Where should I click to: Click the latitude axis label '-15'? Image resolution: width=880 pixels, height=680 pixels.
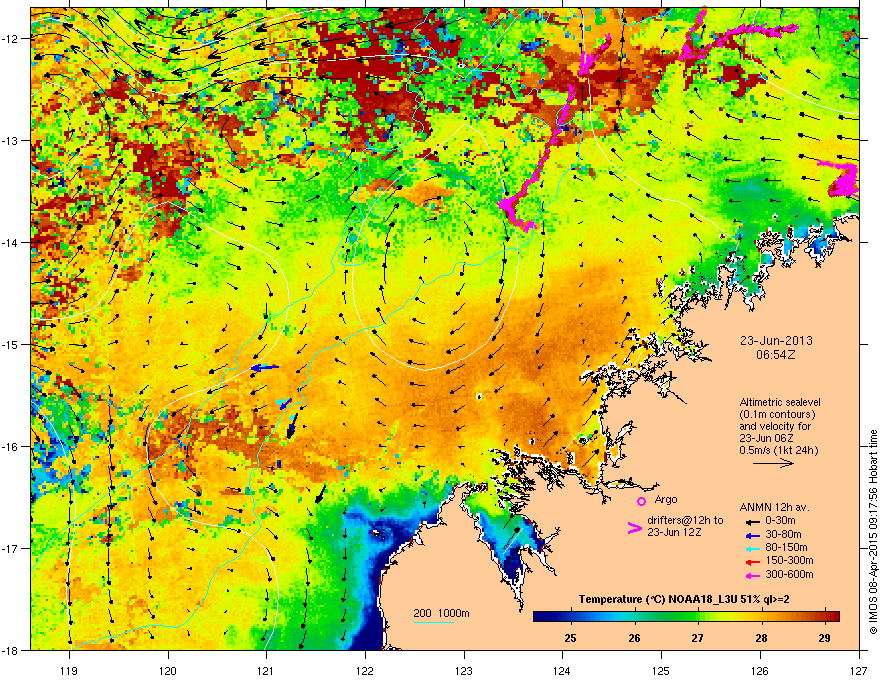point(10,344)
